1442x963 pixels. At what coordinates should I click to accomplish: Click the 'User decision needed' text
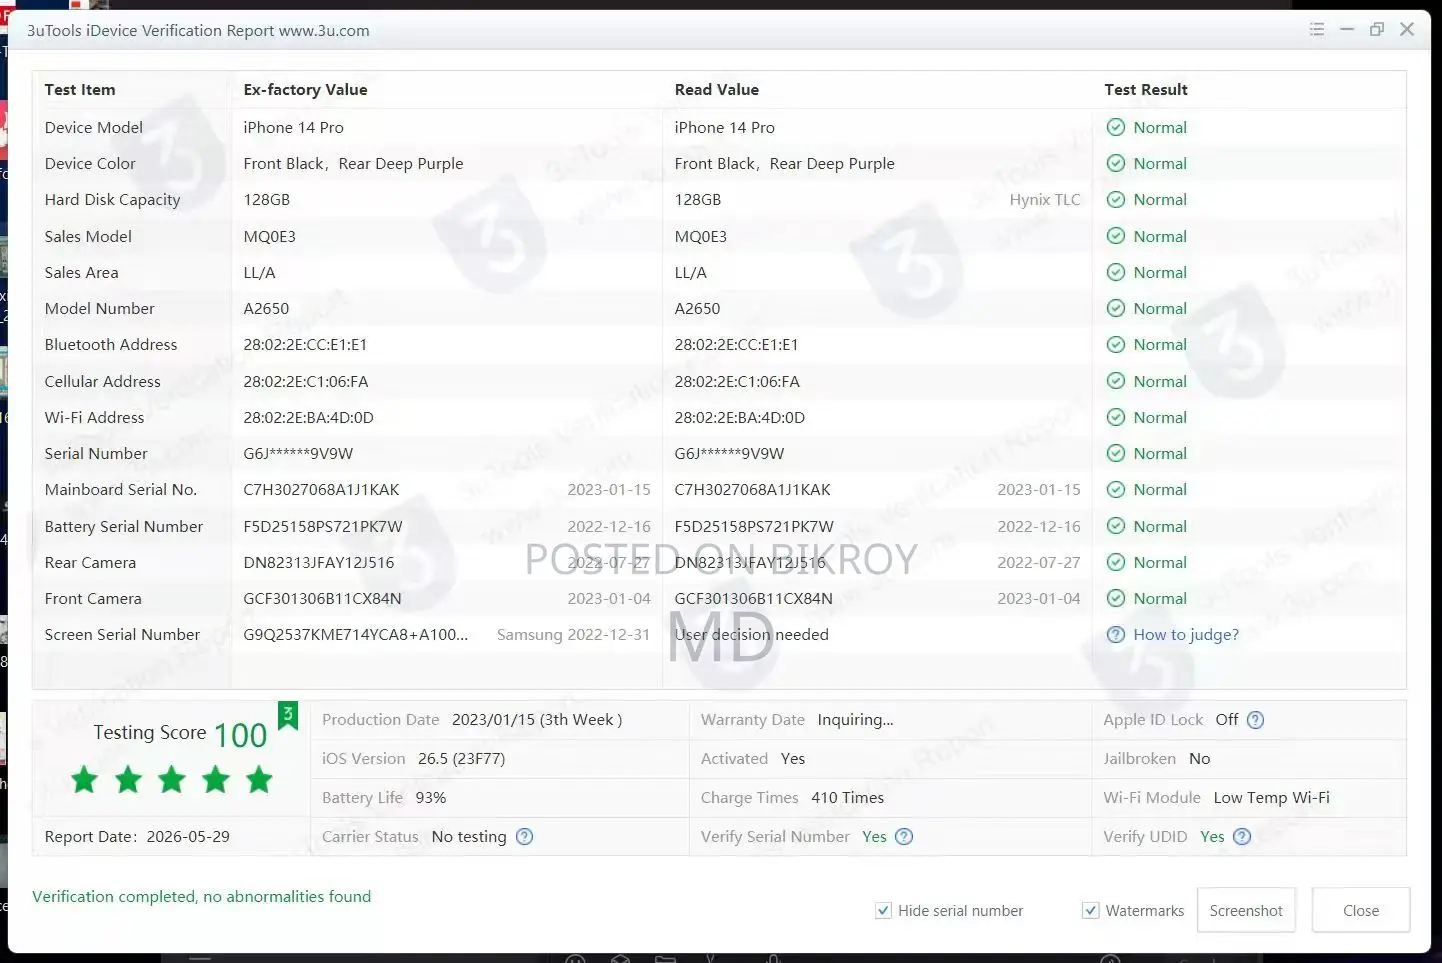coord(752,634)
